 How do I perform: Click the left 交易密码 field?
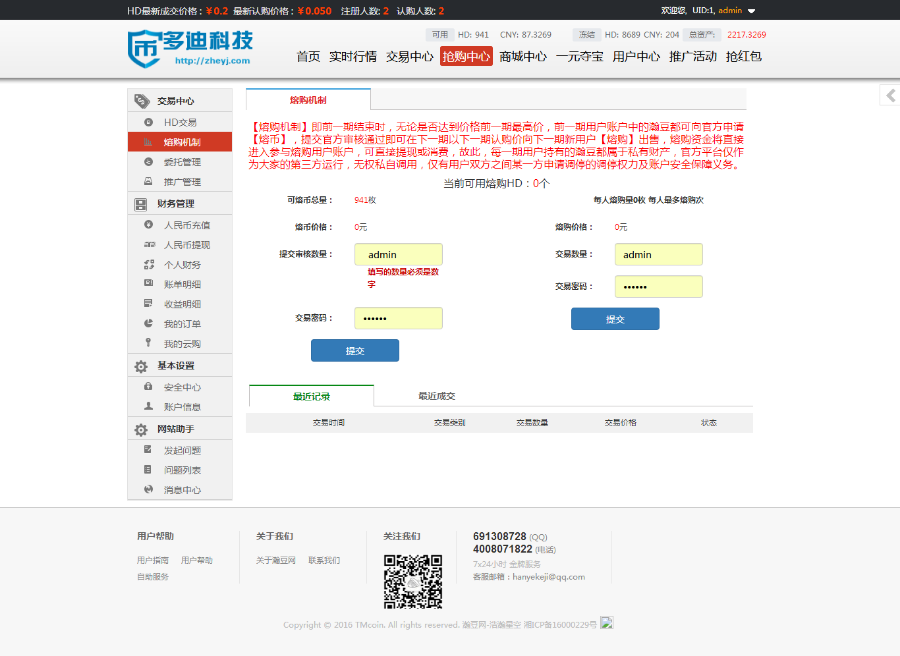pyautogui.click(x=398, y=318)
